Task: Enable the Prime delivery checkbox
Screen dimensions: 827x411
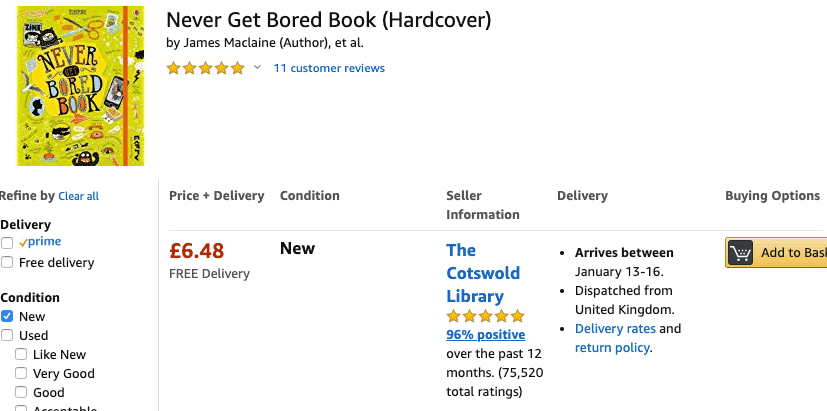Action: [x=7, y=243]
